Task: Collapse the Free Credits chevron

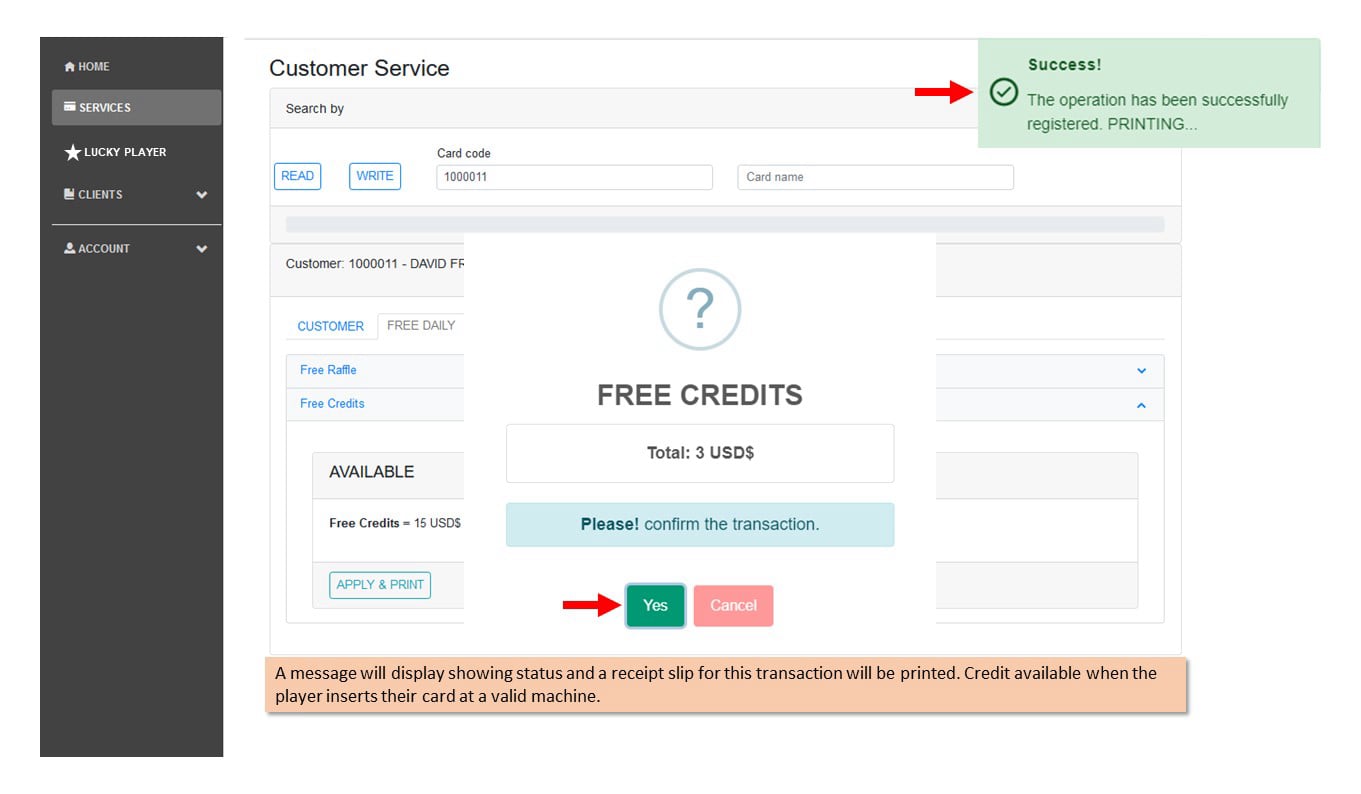Action: click(1141, 405)
